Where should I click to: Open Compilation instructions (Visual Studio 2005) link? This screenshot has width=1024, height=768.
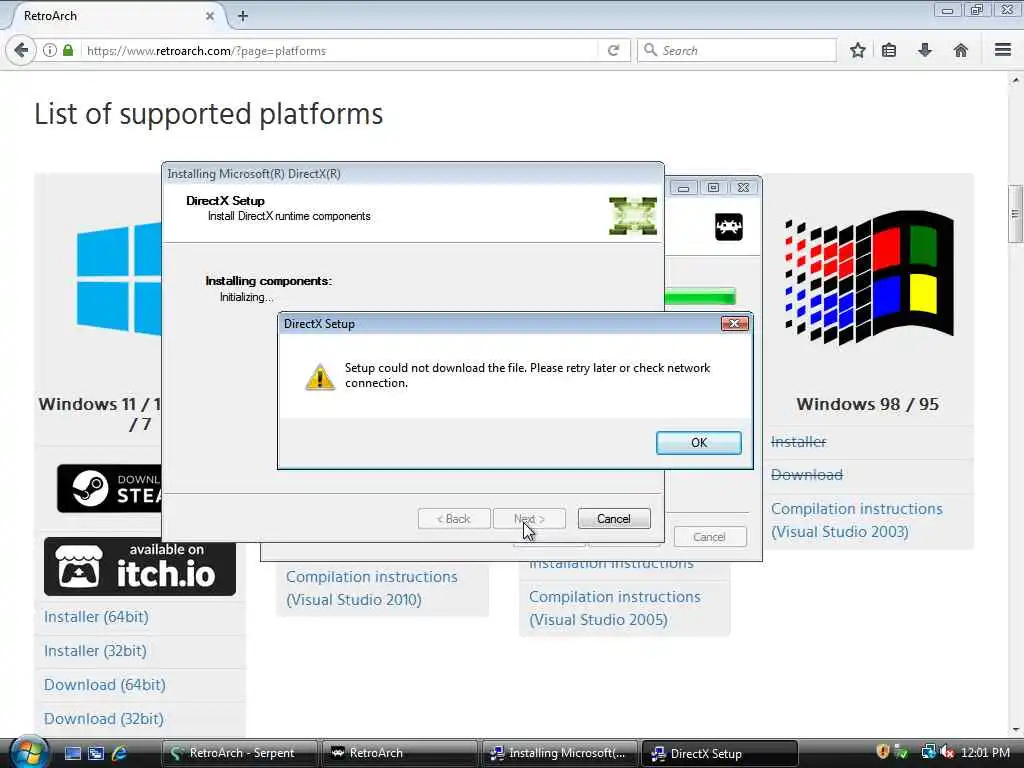point(615,608)
